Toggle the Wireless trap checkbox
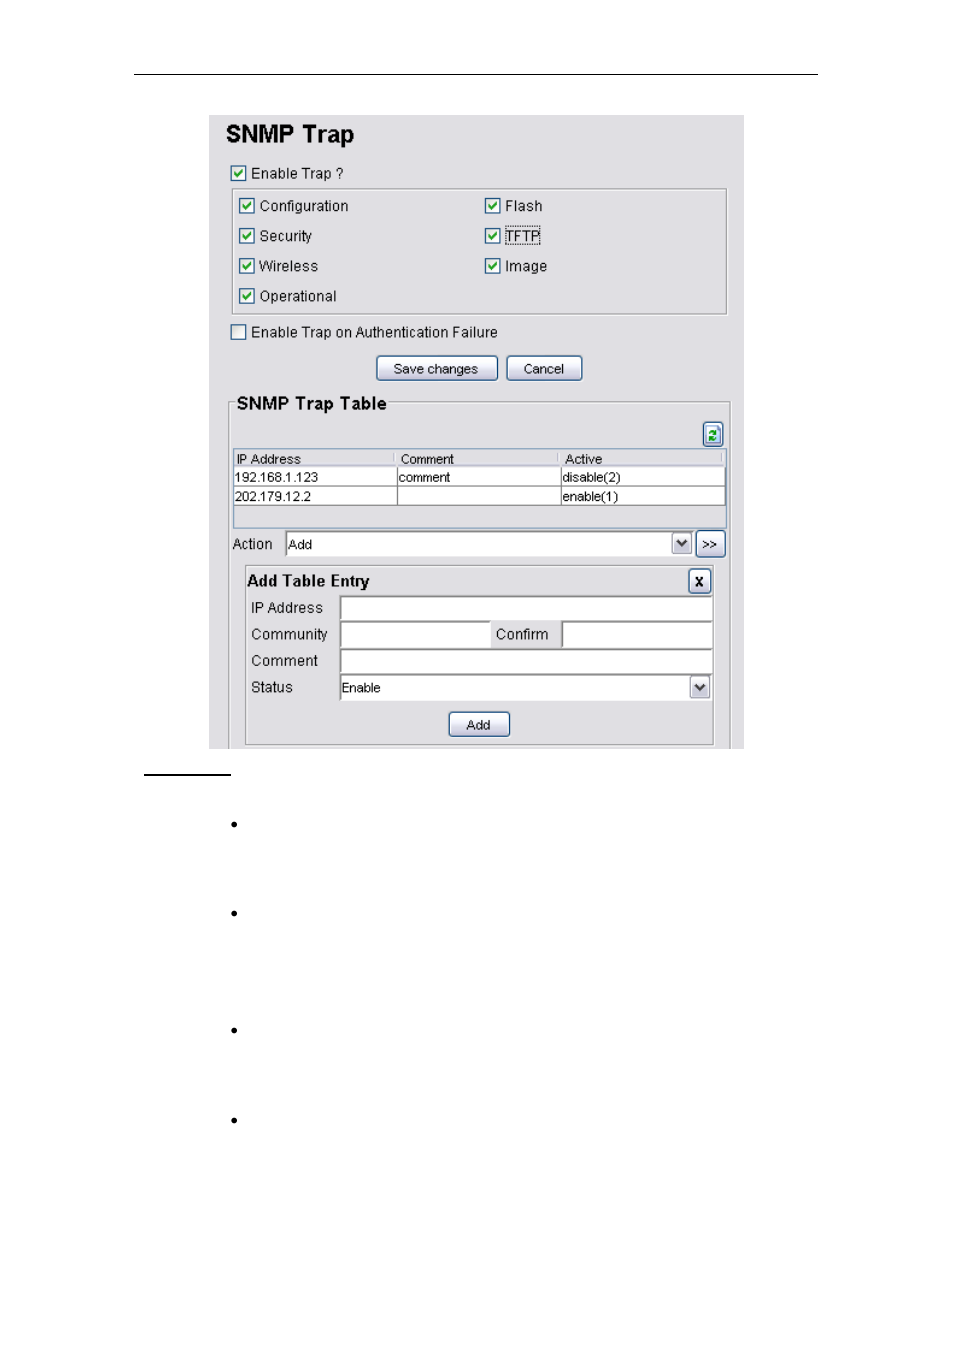Image resolution: width=954 pixels, height=1349 pixels. pyautogui.click(x=247, y=266)
